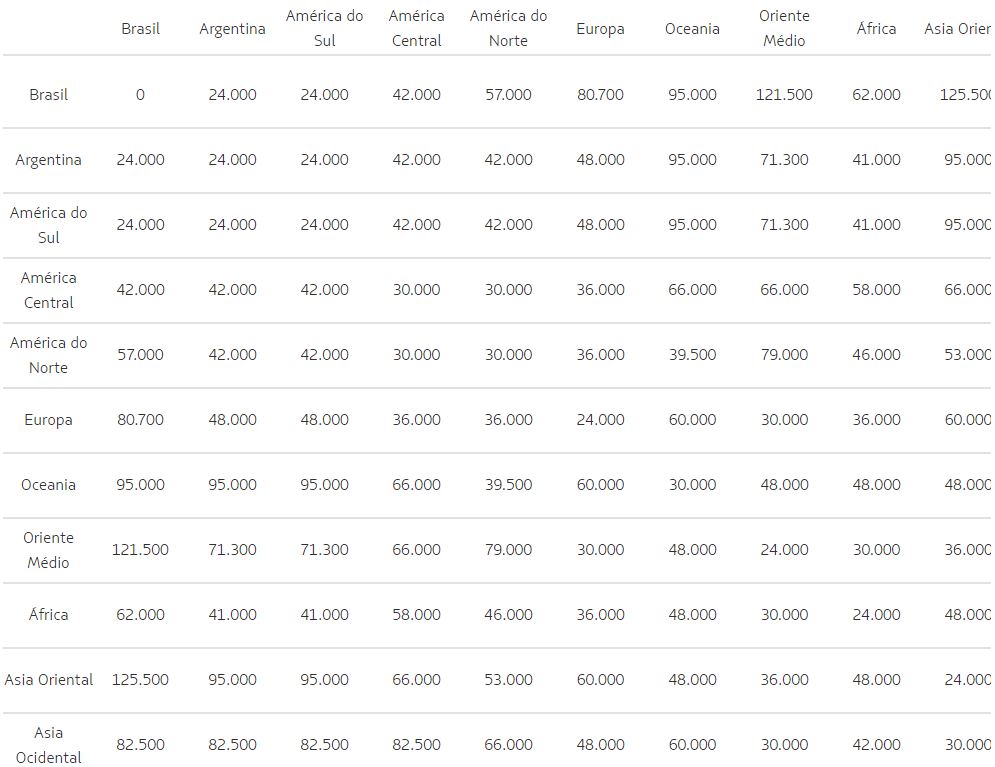Click the Asia Oriental row label

[x=48, y=679]
